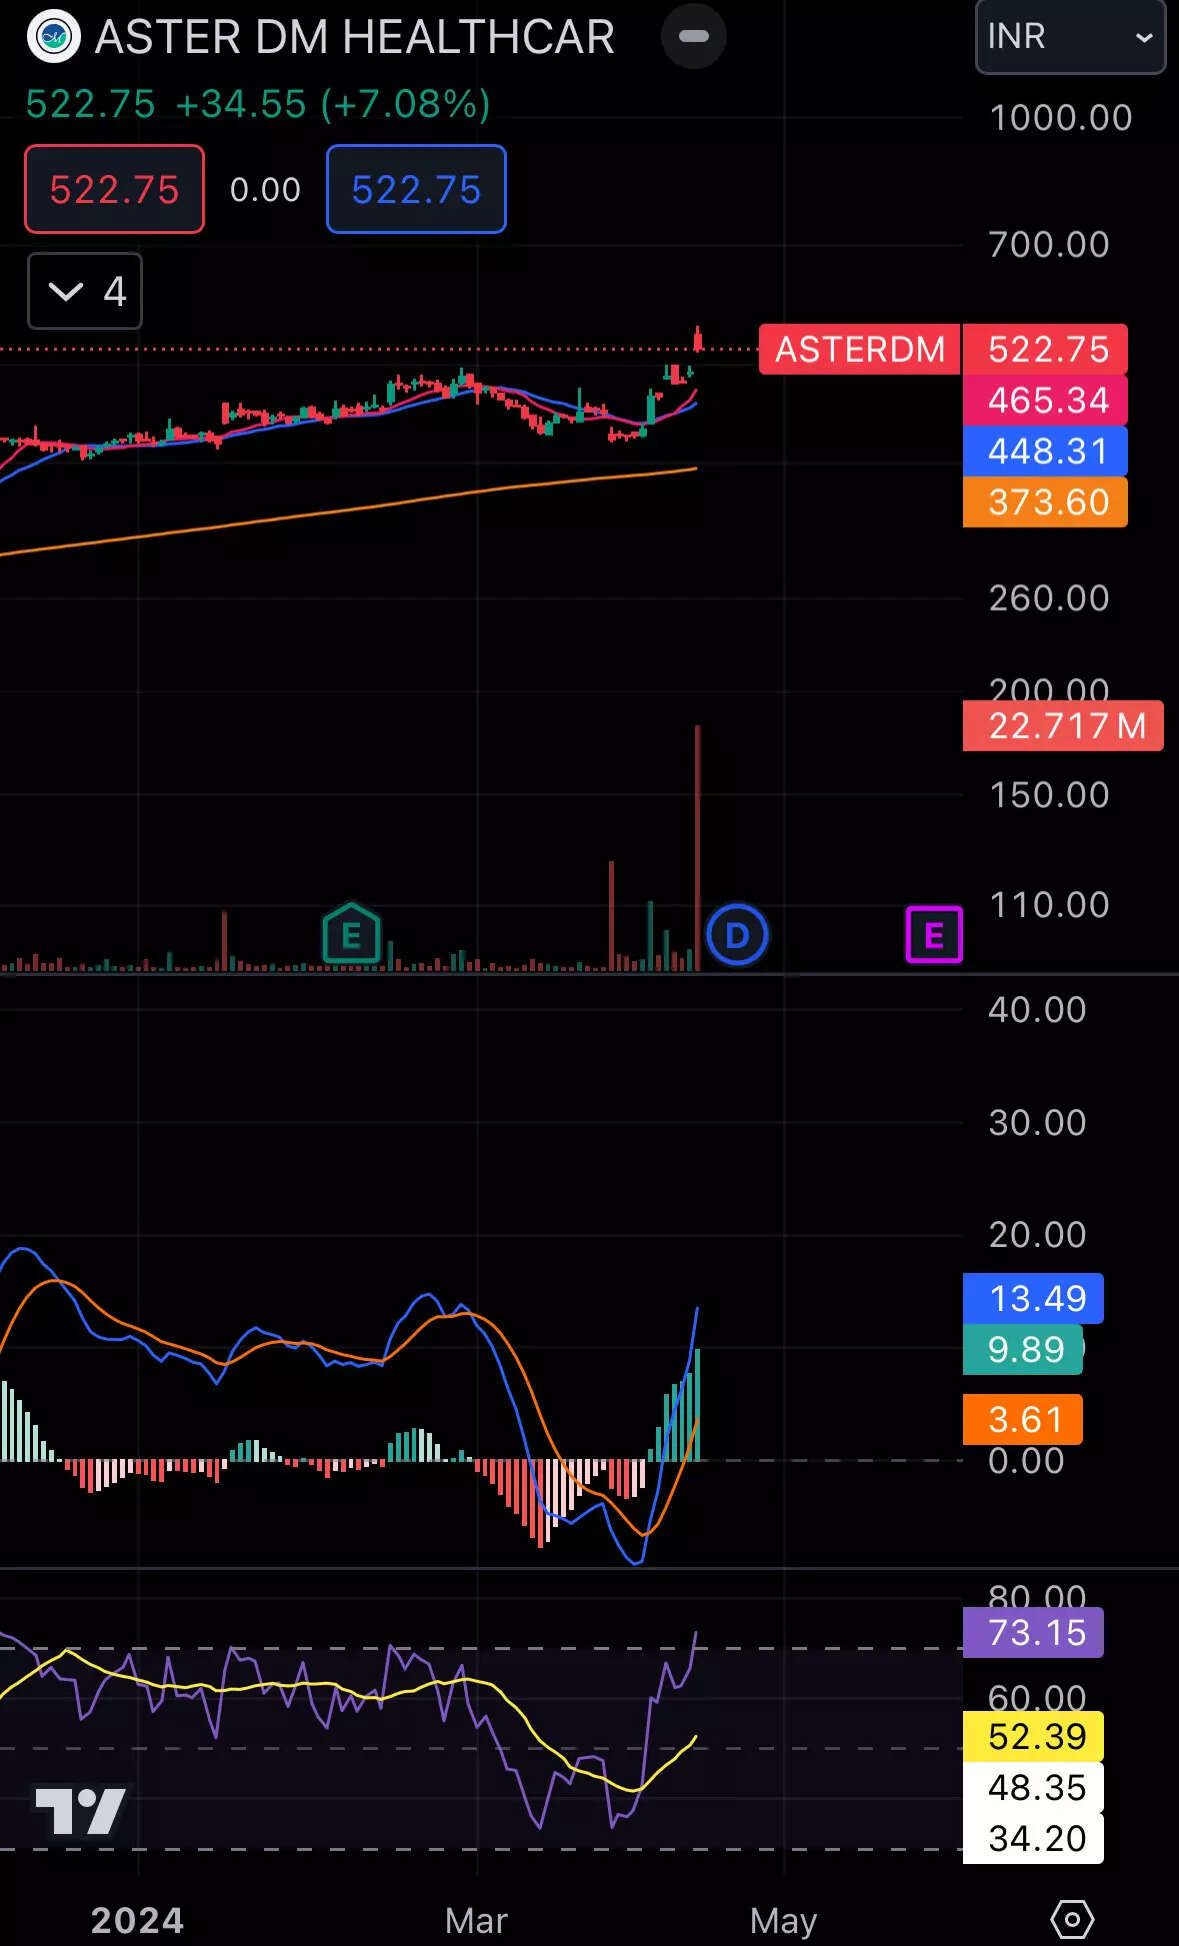Click the red sell price 522.75 button
Viewport: 1179px width, 1946px height.
114,189
